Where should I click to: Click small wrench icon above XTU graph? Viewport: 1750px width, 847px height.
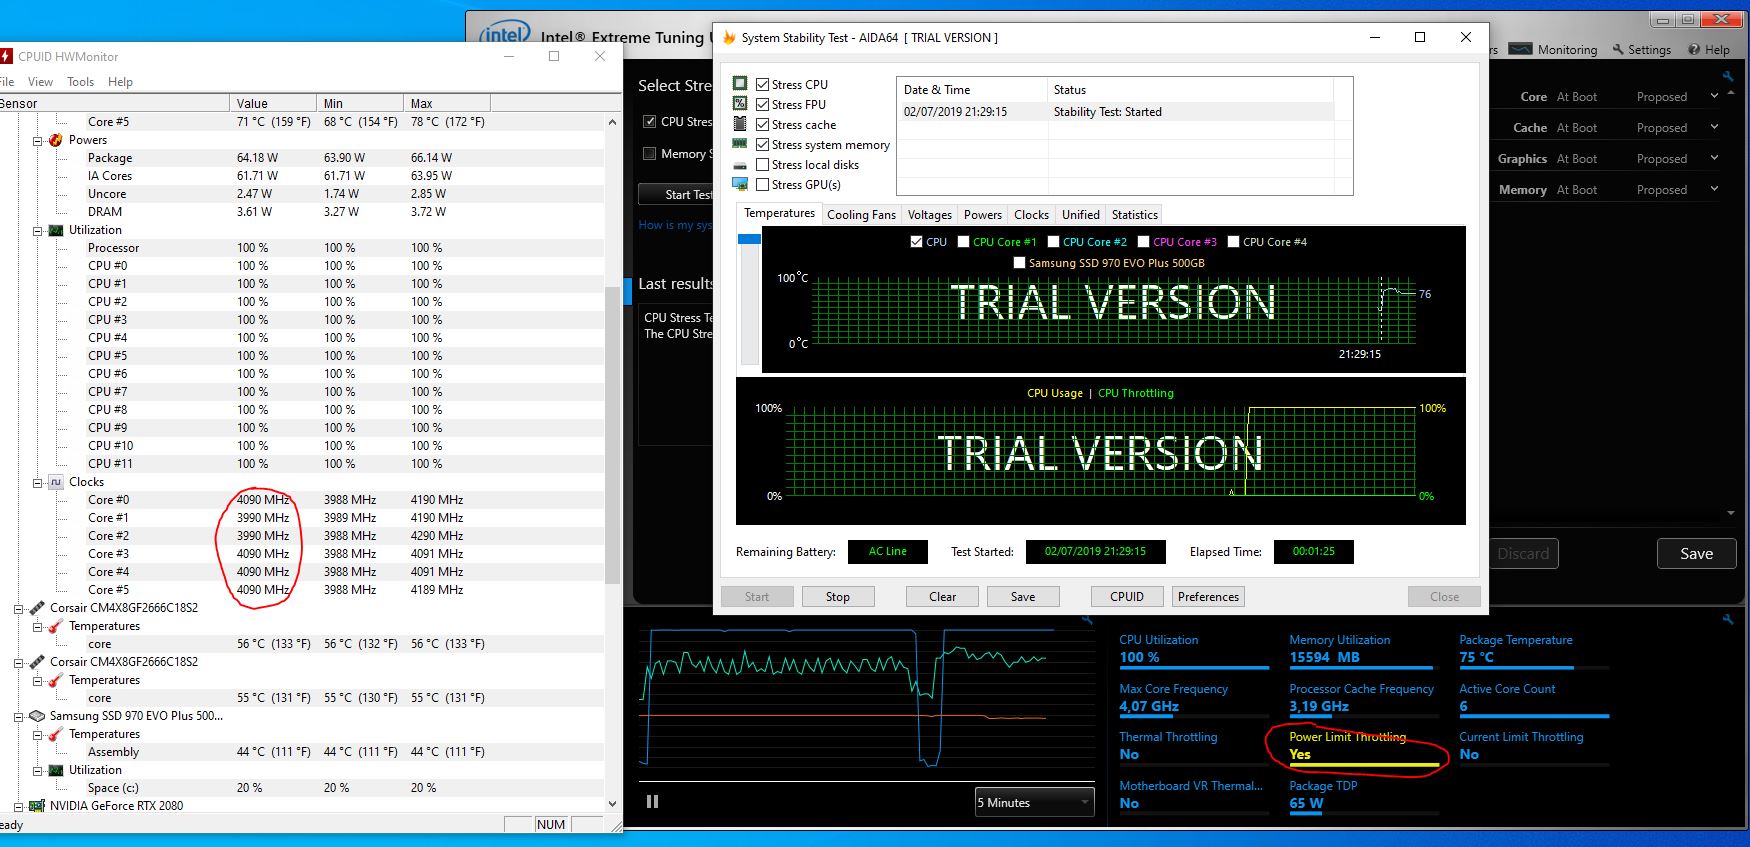[x=1088, y=621]
